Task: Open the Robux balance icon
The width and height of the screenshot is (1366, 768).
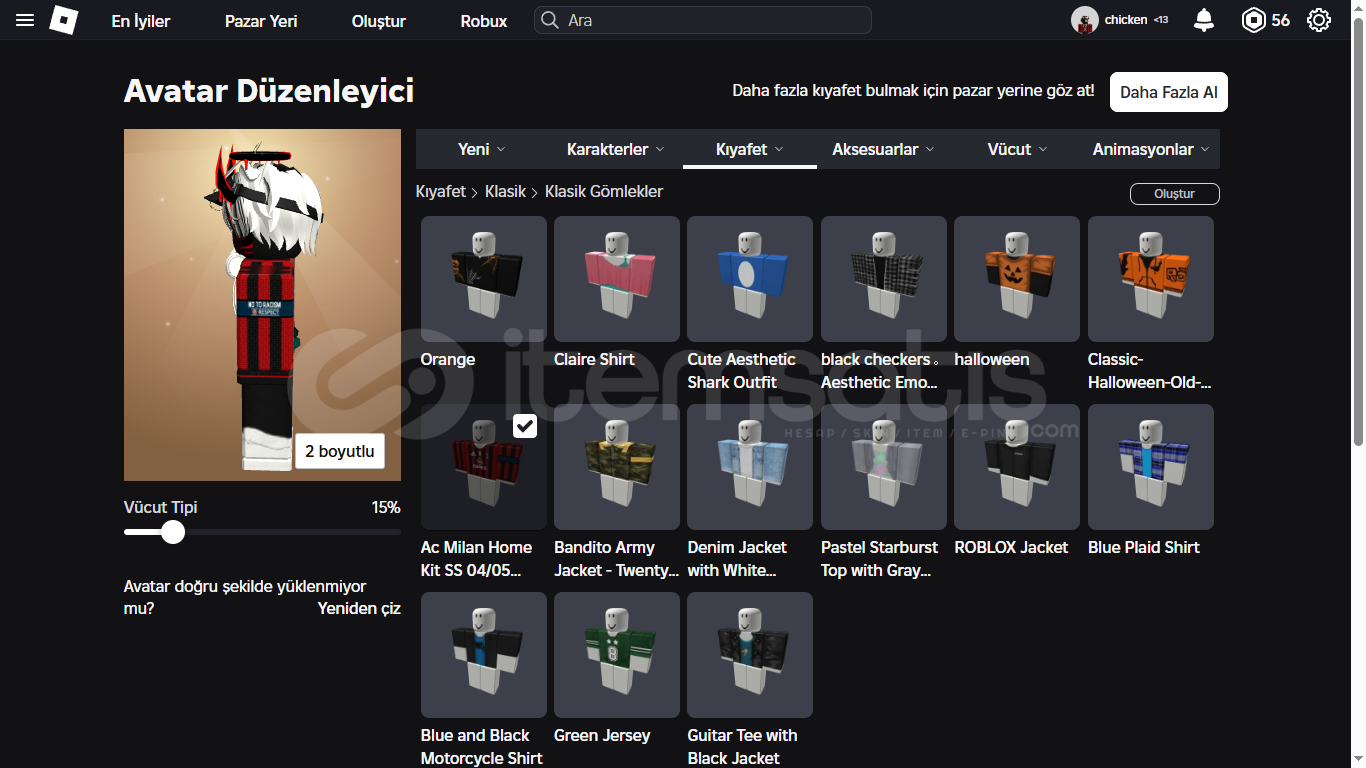Action: point(1254,20)
